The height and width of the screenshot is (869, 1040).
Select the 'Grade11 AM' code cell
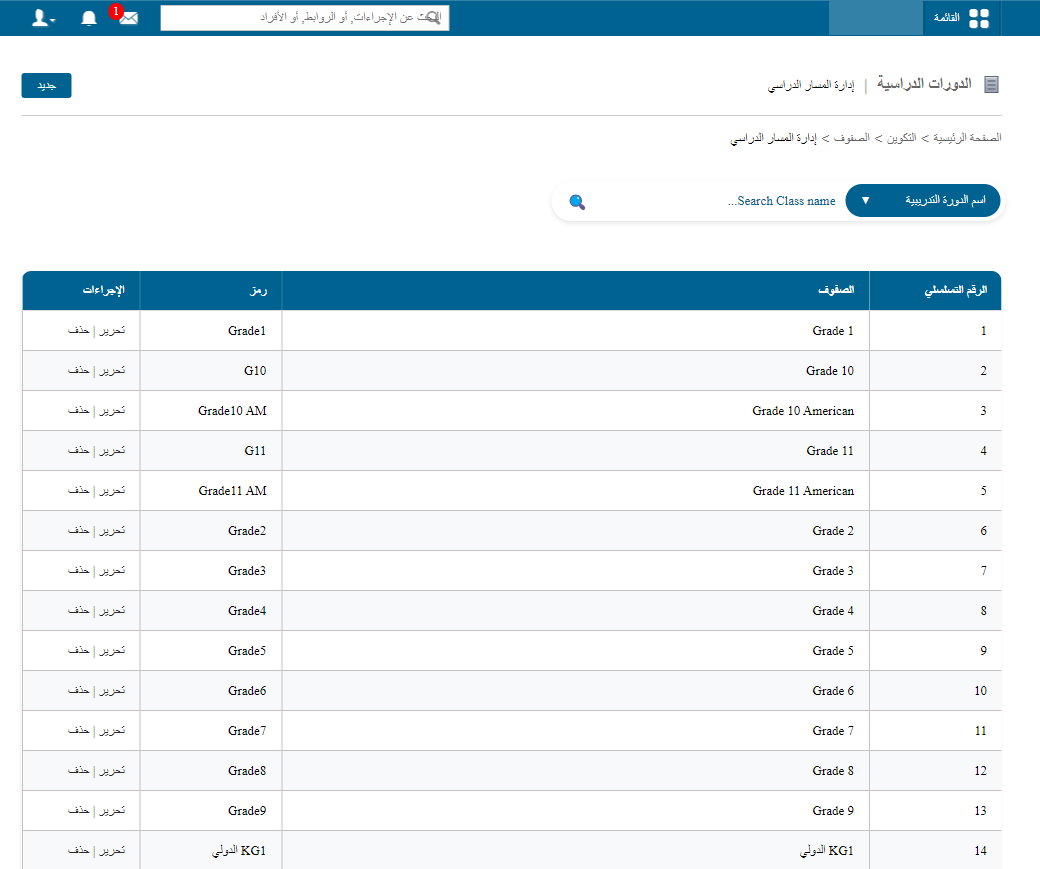pos(211,491)
